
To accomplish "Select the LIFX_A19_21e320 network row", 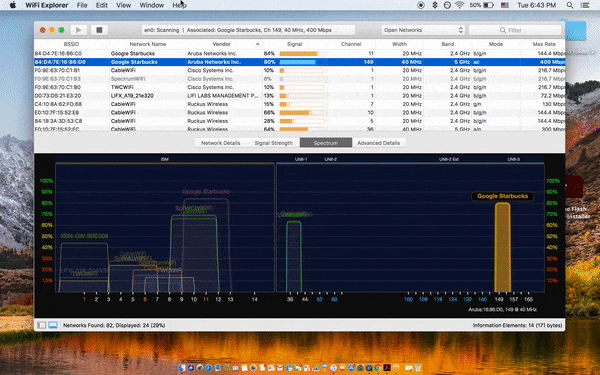I will pos(299,96).
